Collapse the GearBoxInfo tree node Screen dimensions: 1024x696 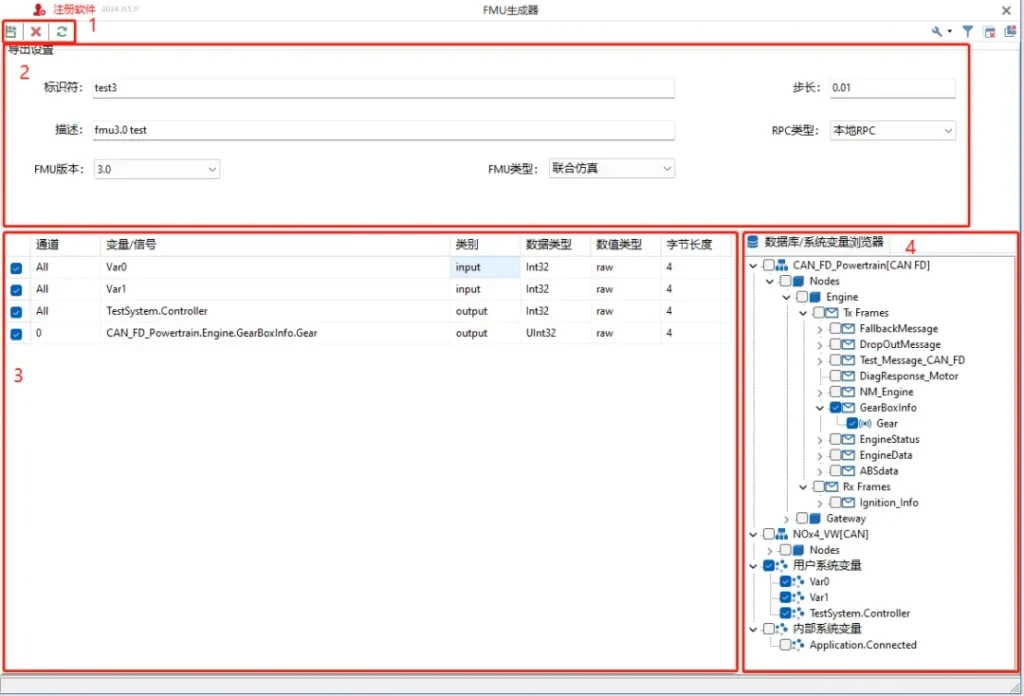(x=820, y=408)
